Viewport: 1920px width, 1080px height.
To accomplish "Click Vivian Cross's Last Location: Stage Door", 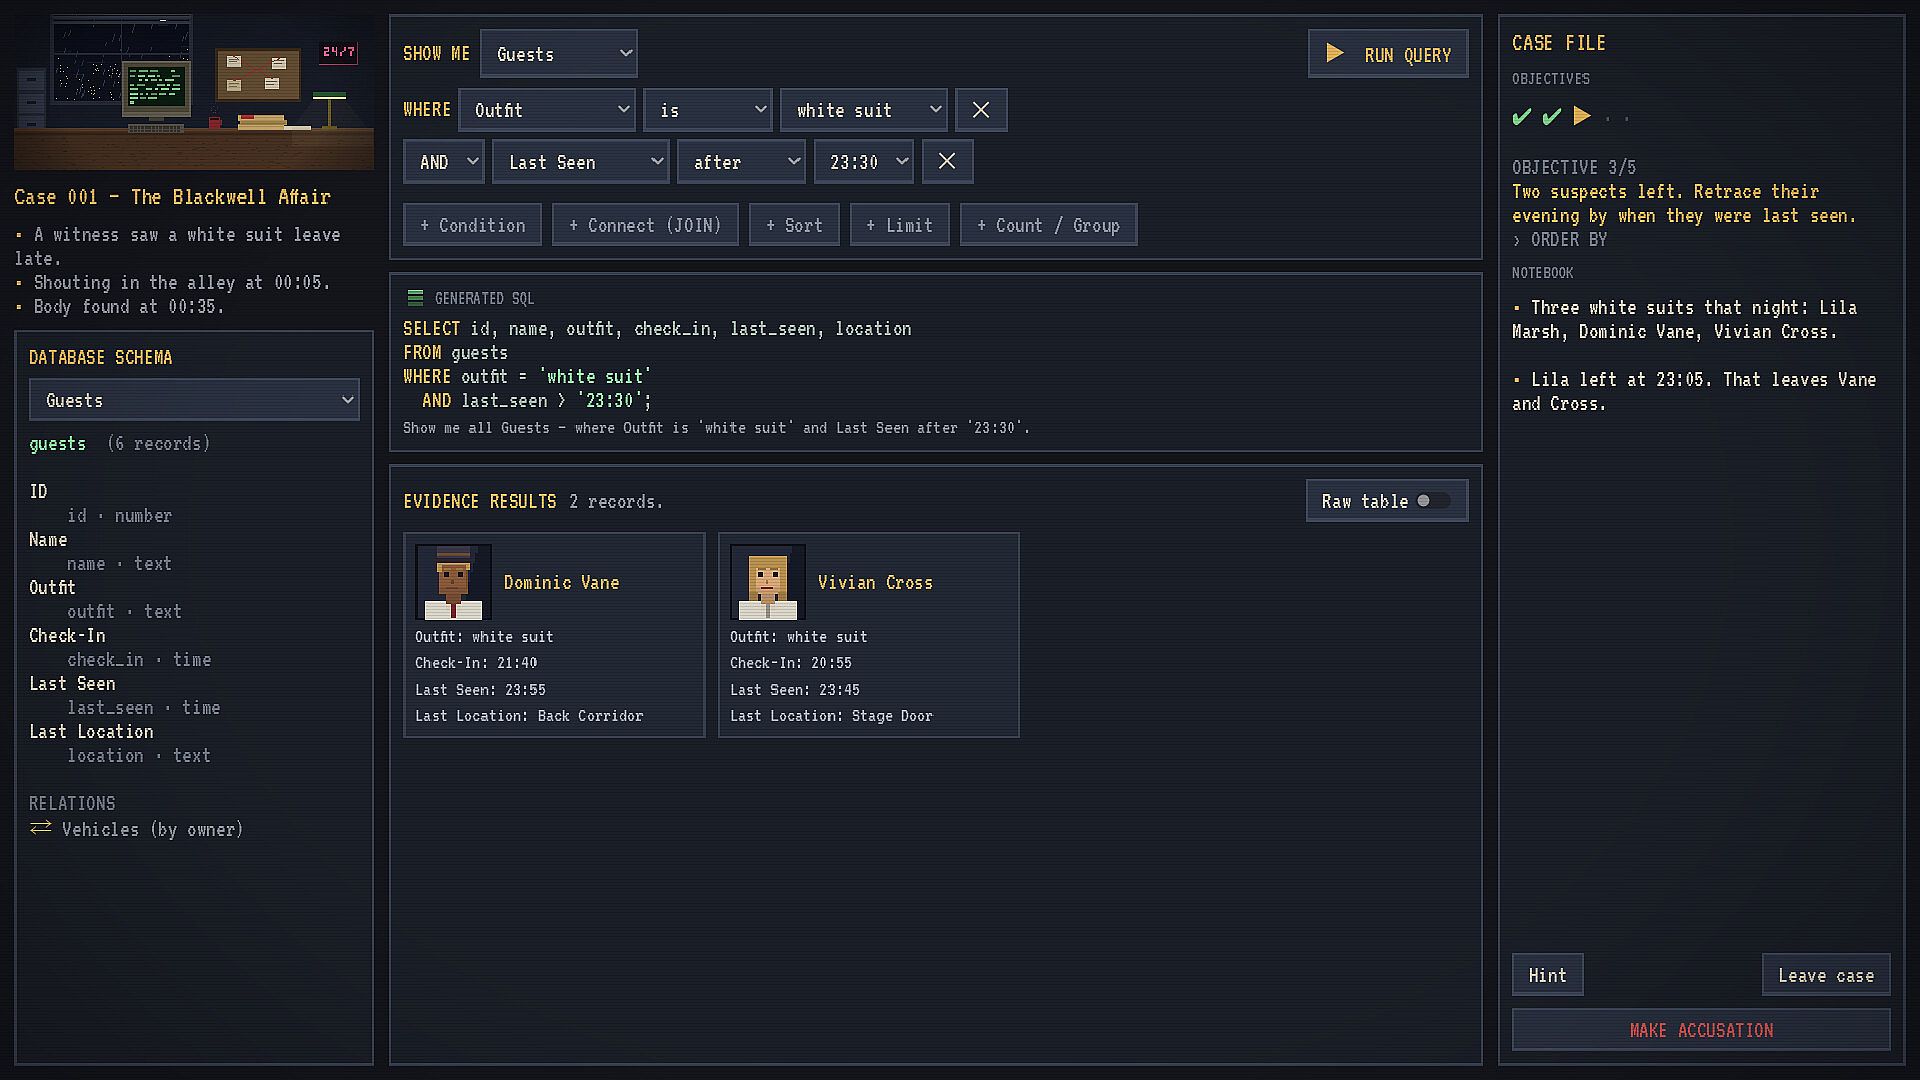I will pyautogui.click(x=831, y=716).
